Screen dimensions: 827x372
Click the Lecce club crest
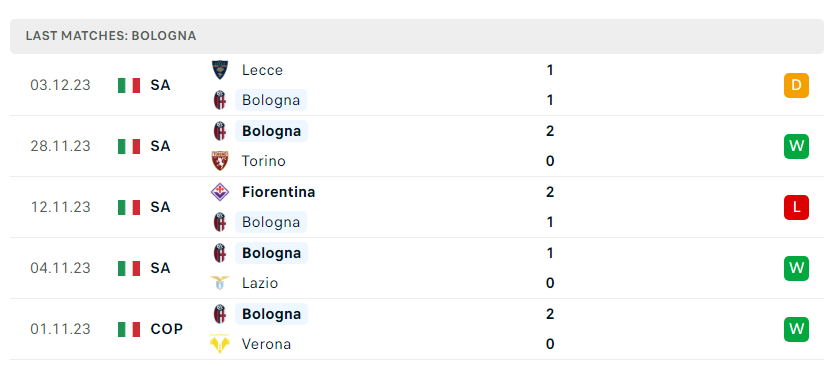point(219,70)
